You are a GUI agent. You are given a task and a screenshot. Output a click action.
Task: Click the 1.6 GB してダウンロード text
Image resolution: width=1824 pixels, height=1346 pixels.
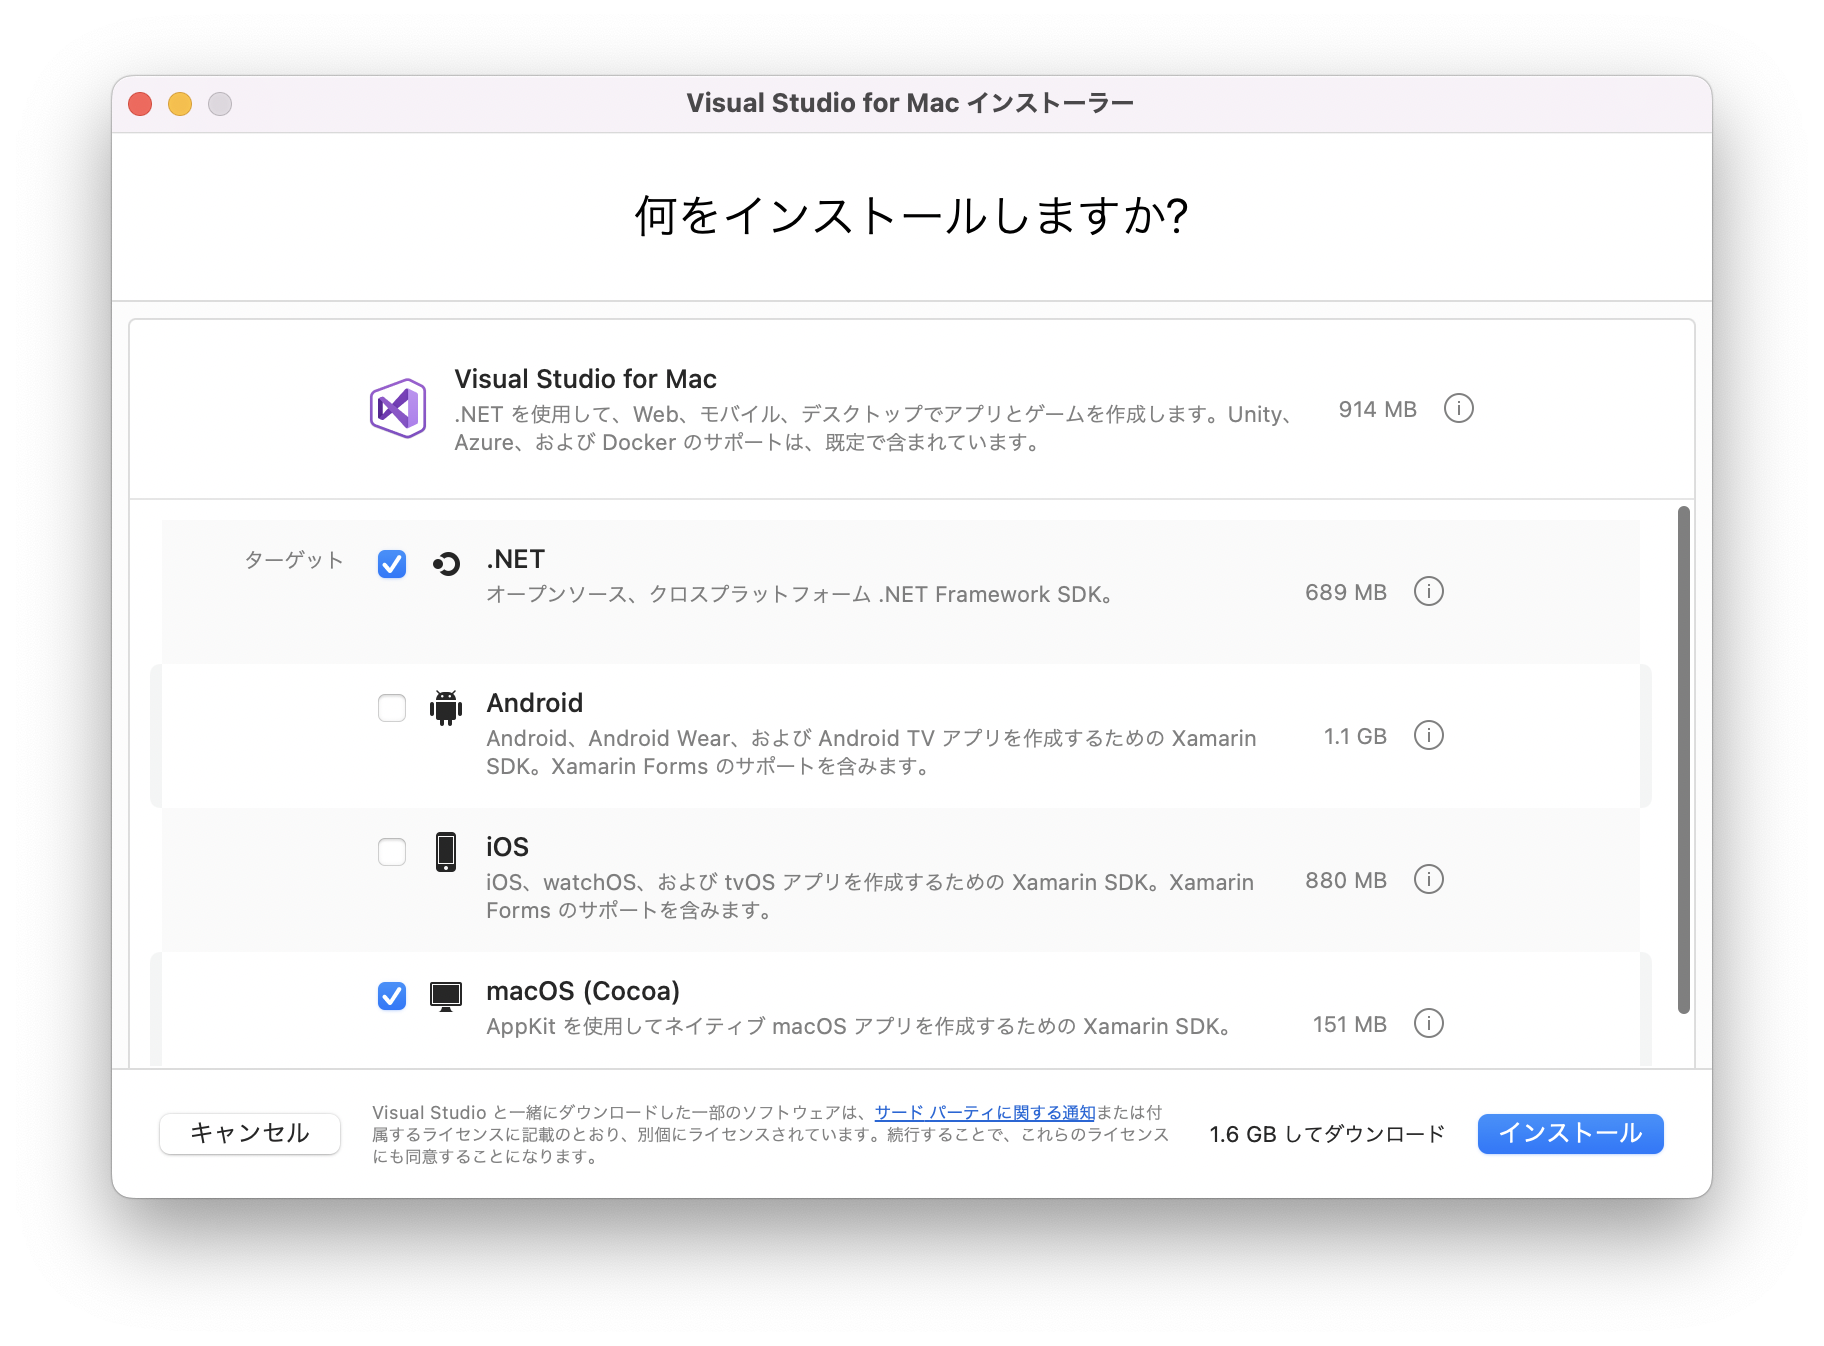click(x=1327, y=1134)
